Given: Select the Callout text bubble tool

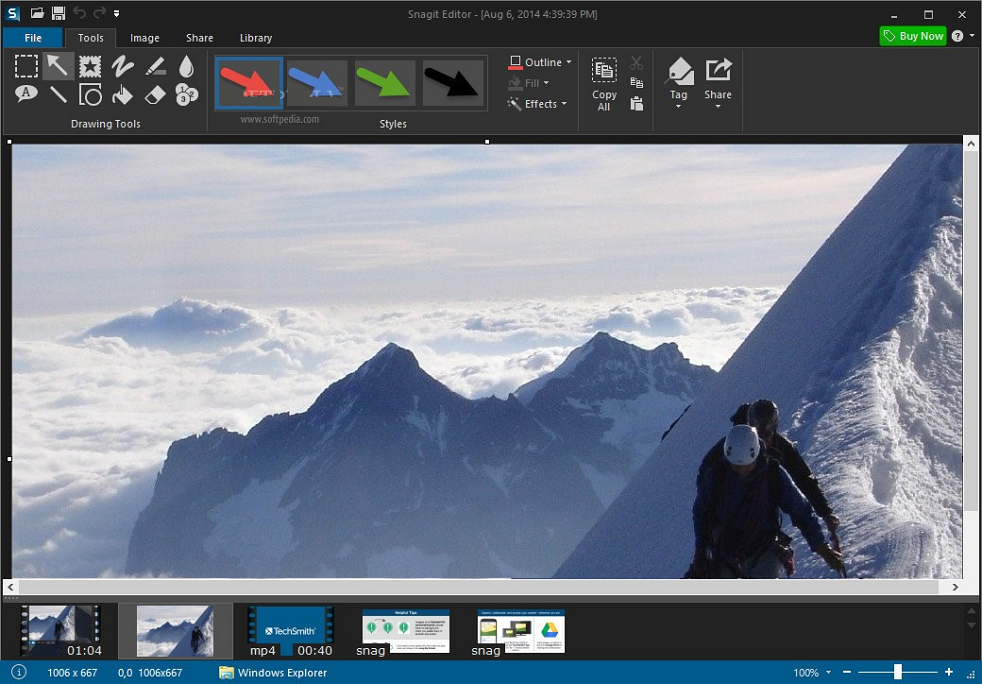Looking at the screenshot, I should pos(26,95).
